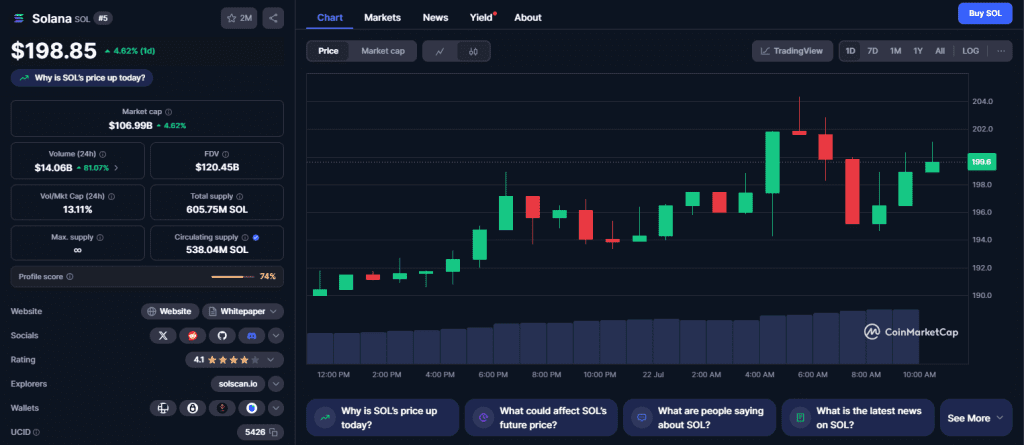This screenshot has height=445, width=1024.
Task: Click the Buy SOL button
Action: (985, 14)
